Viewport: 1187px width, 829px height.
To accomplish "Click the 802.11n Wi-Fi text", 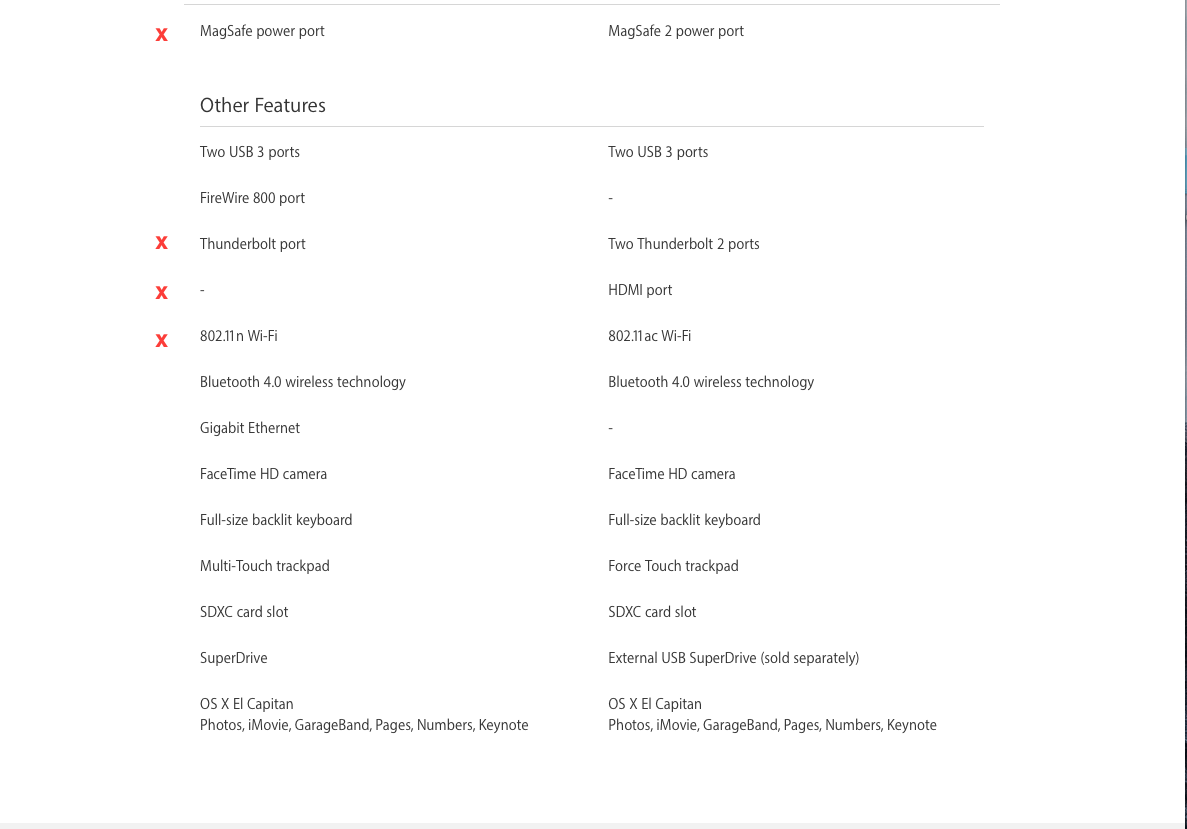I will point(239,336).
